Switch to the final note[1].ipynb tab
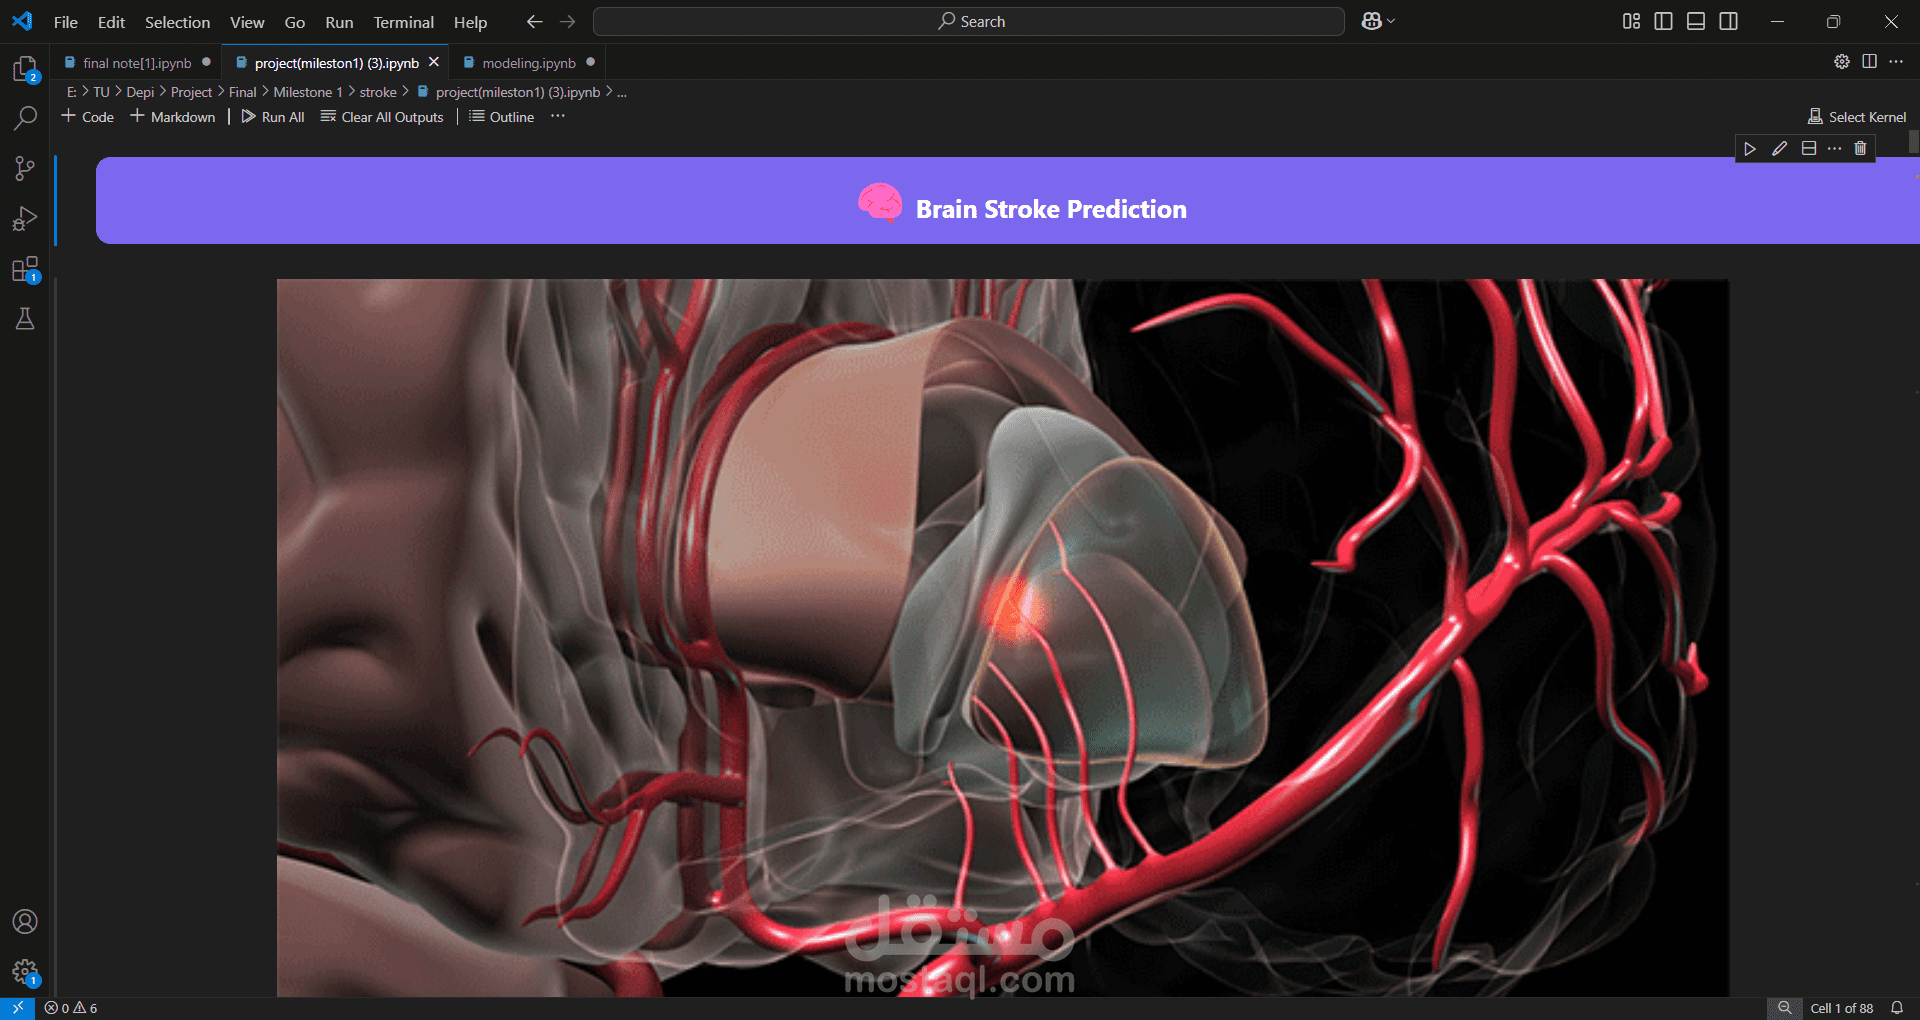 pyautogui.click(x=137, y=63)
